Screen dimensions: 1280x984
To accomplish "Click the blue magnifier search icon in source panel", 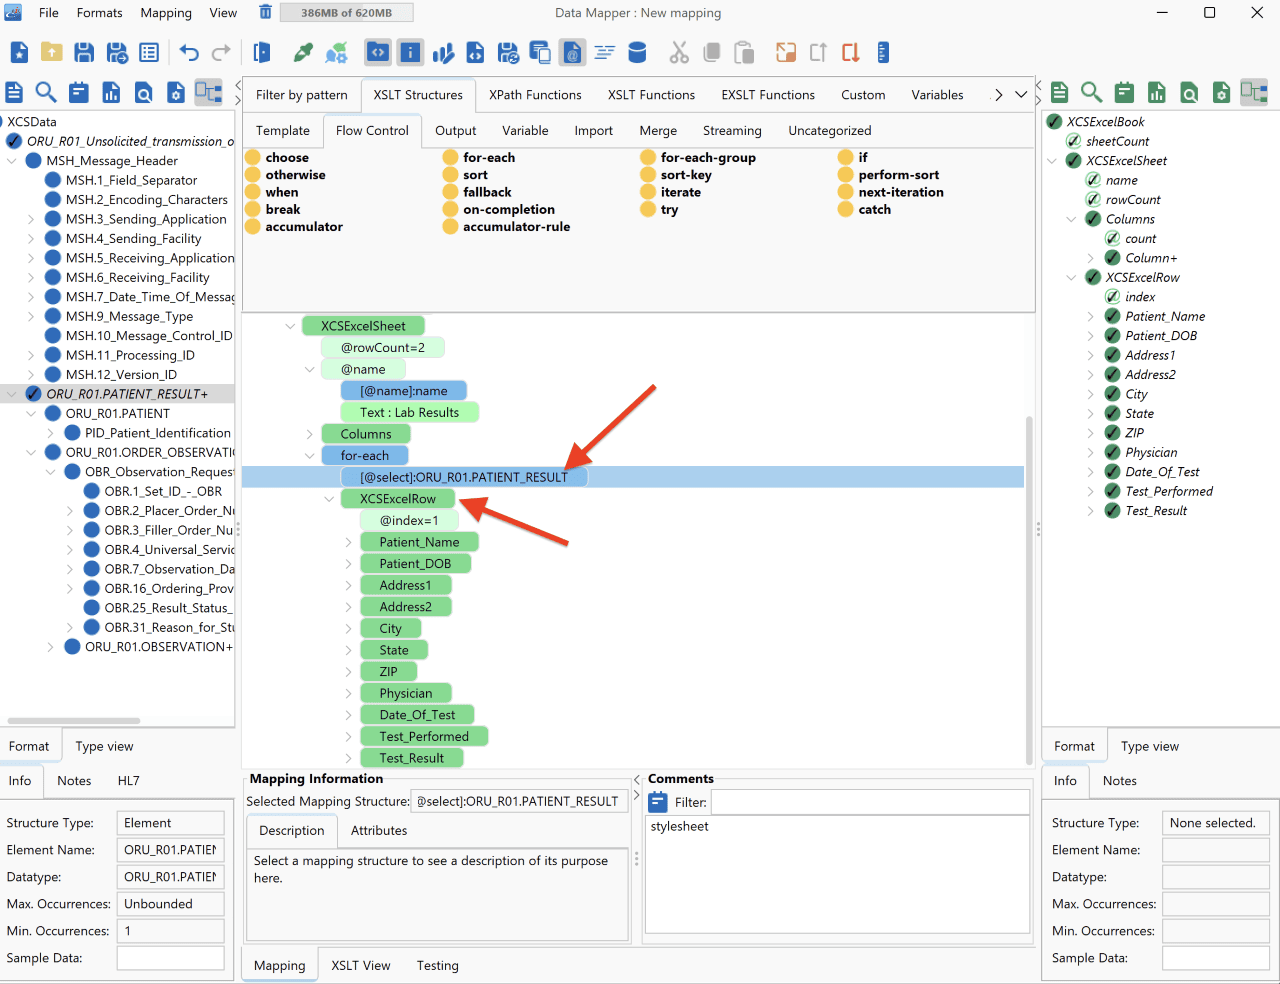I will 46,93.
